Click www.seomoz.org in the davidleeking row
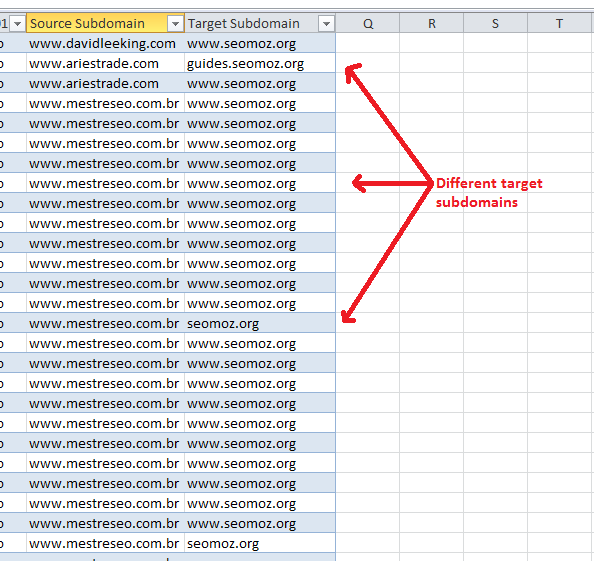The width and height of the screenshot is (594, 561). click(x=260, y=44)
